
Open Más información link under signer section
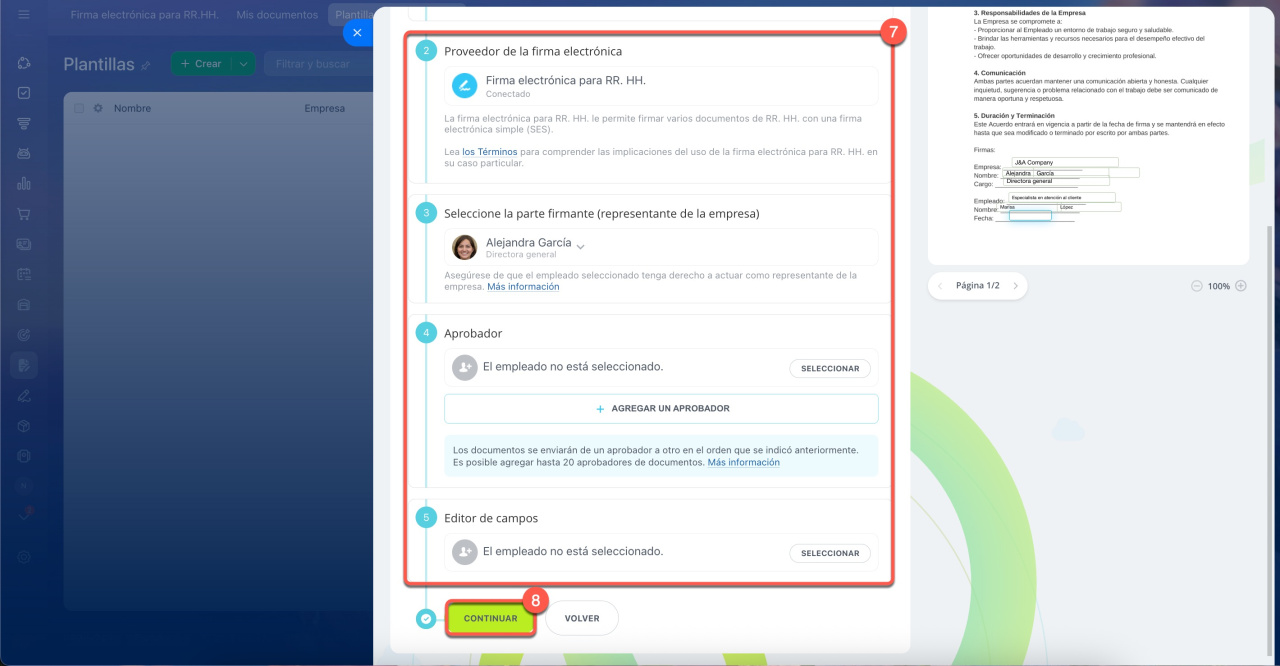click(x=523, y=287)
